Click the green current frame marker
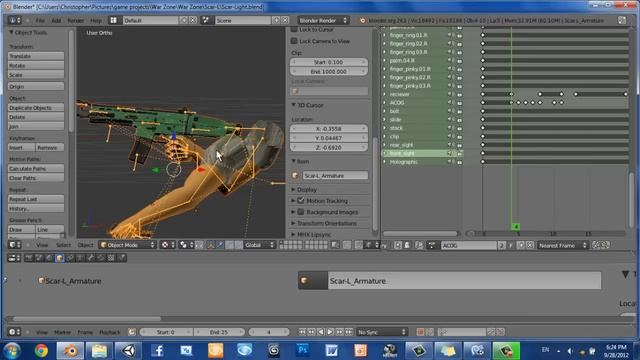The width and height of the screenshot is (640, 360). click(516, 226)
